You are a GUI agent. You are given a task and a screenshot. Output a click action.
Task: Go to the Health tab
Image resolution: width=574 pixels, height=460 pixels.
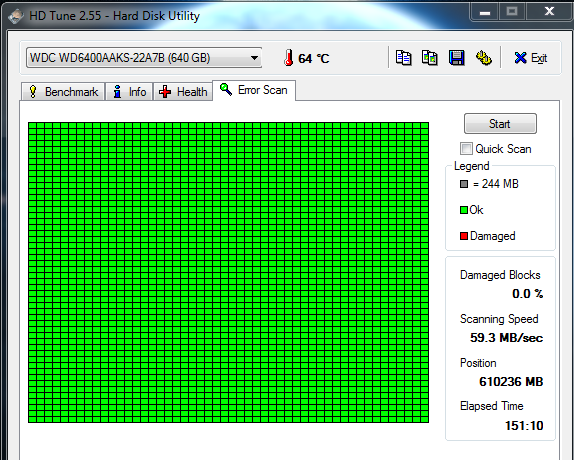pos(183,91)
